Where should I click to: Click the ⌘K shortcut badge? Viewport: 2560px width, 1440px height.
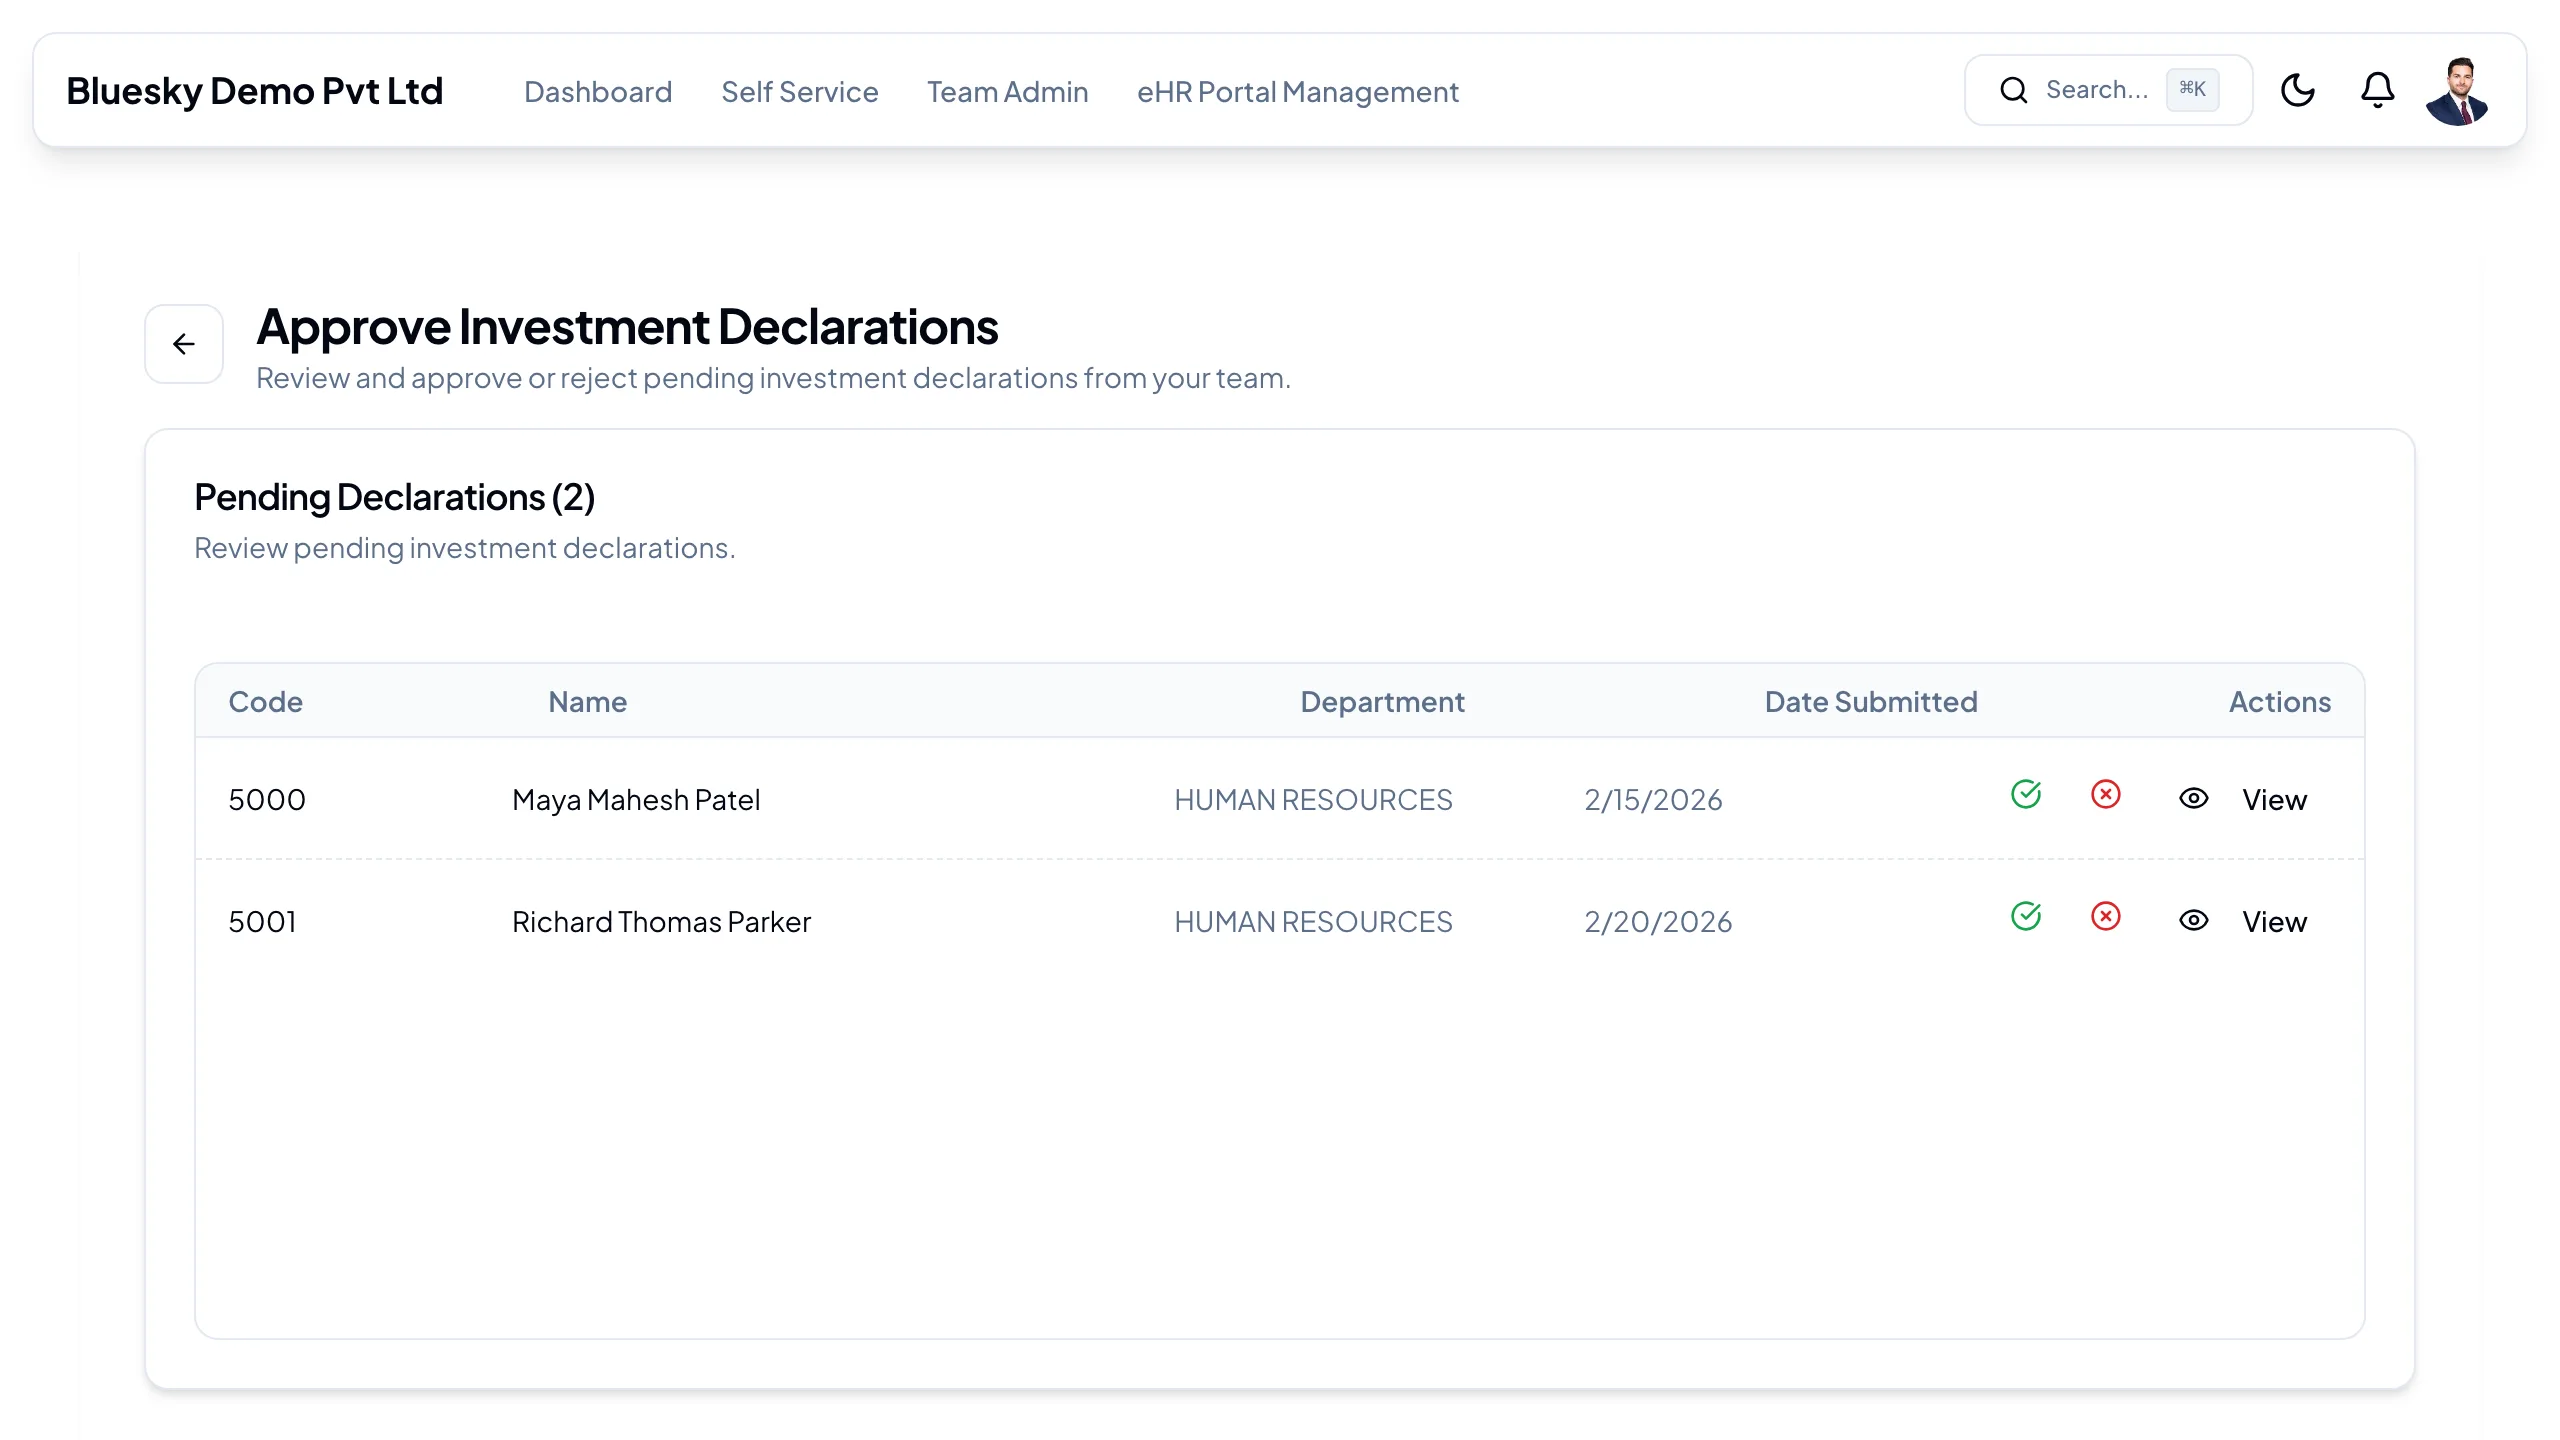[2192, 89]
